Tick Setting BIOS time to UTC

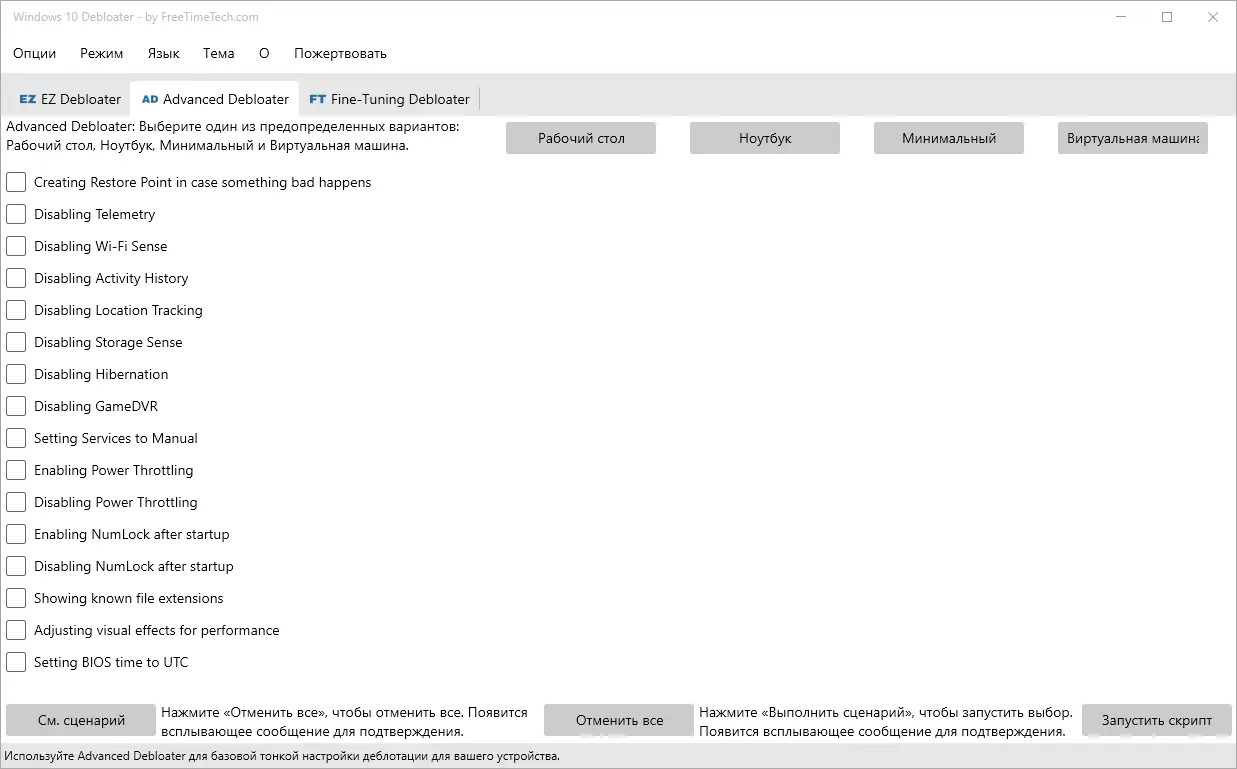(x=16, y=662)
